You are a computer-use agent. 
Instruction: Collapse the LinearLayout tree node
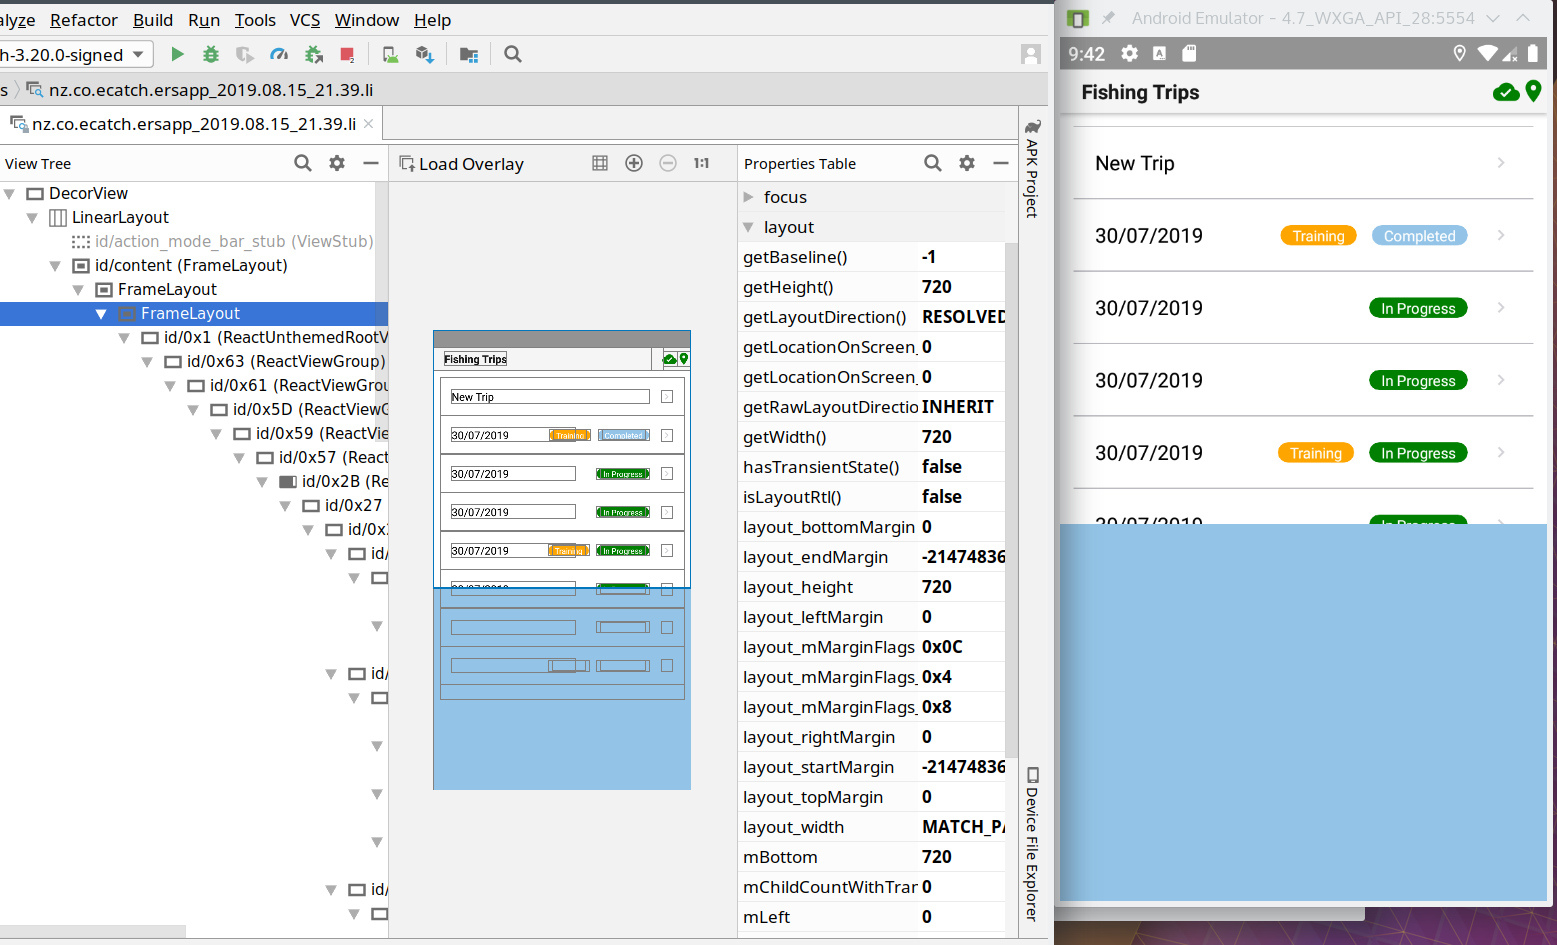pos(32,217)
